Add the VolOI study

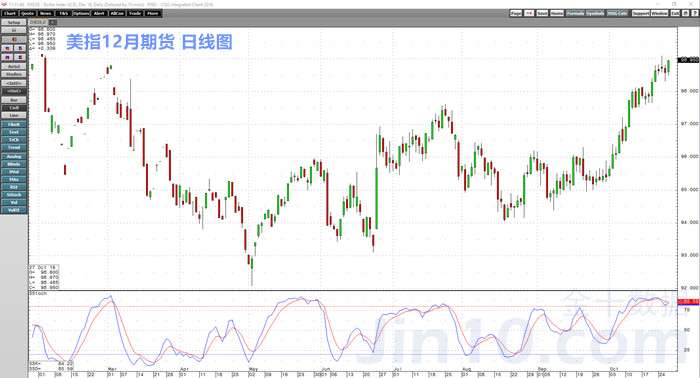[14, 210]
